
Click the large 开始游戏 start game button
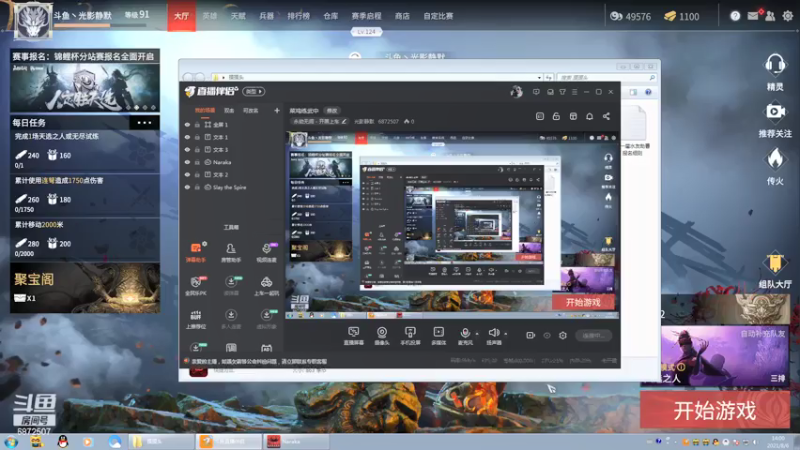[715, 411]
